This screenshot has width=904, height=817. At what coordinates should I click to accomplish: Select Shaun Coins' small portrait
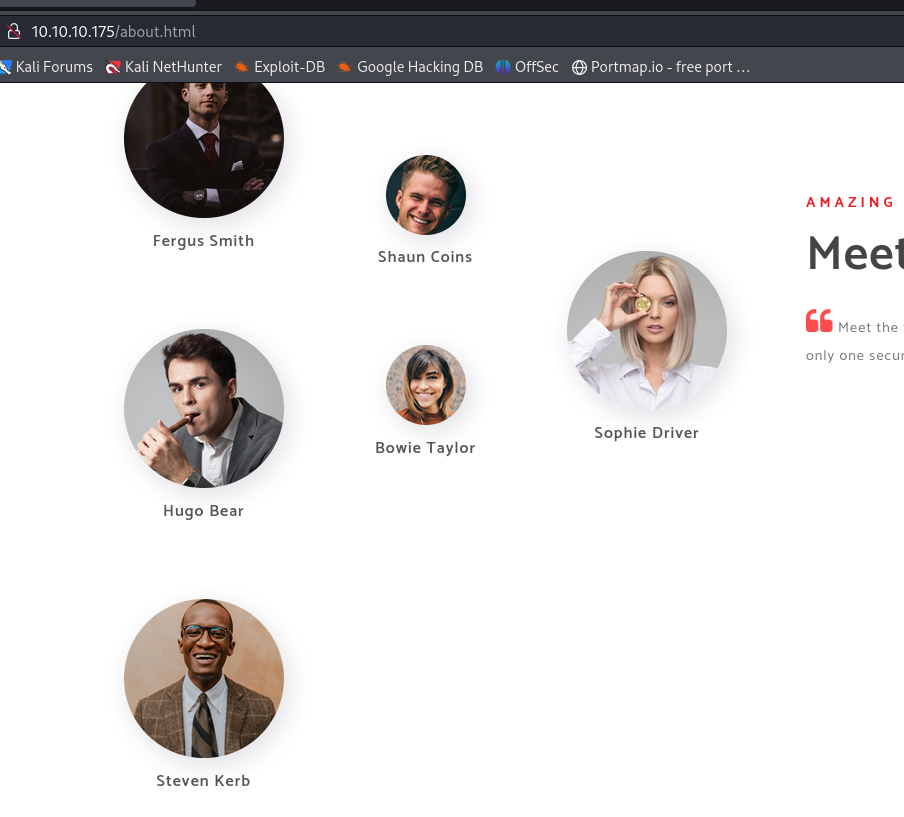(426, 195)
